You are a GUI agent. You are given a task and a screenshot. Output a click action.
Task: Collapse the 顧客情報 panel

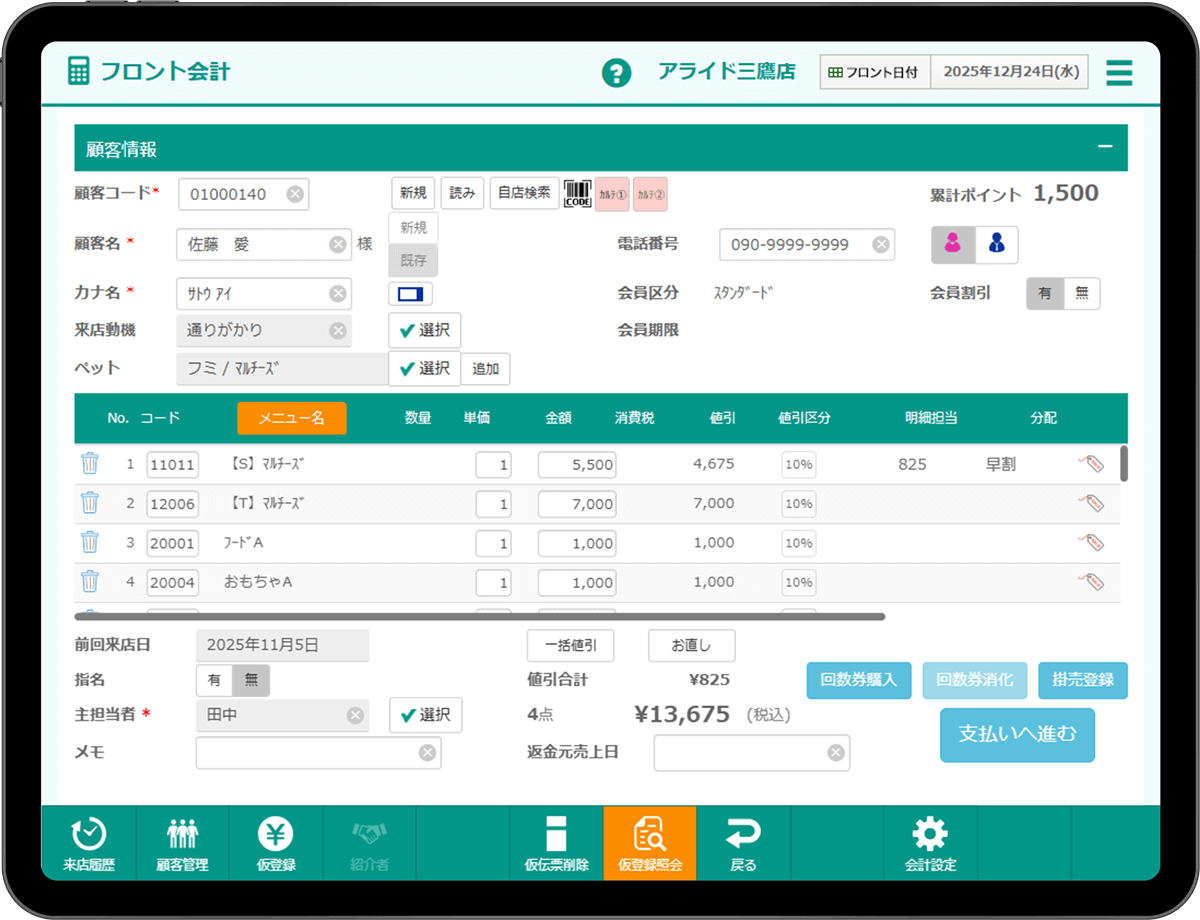click(x=1105, y=146)
